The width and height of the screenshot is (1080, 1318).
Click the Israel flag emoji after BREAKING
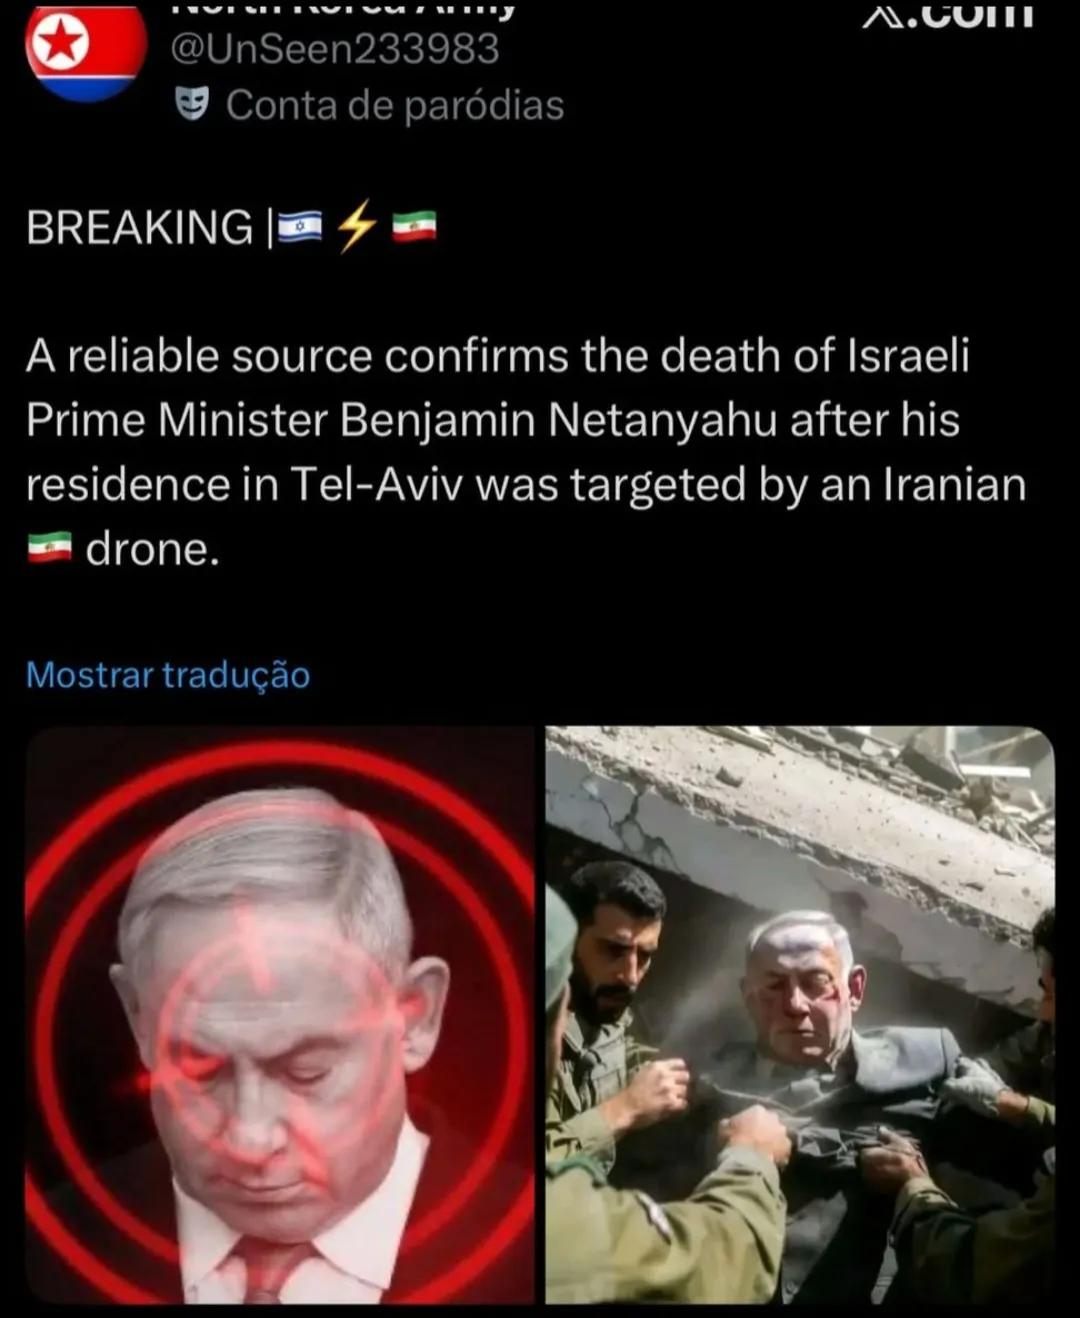click(x=299, y=227)
